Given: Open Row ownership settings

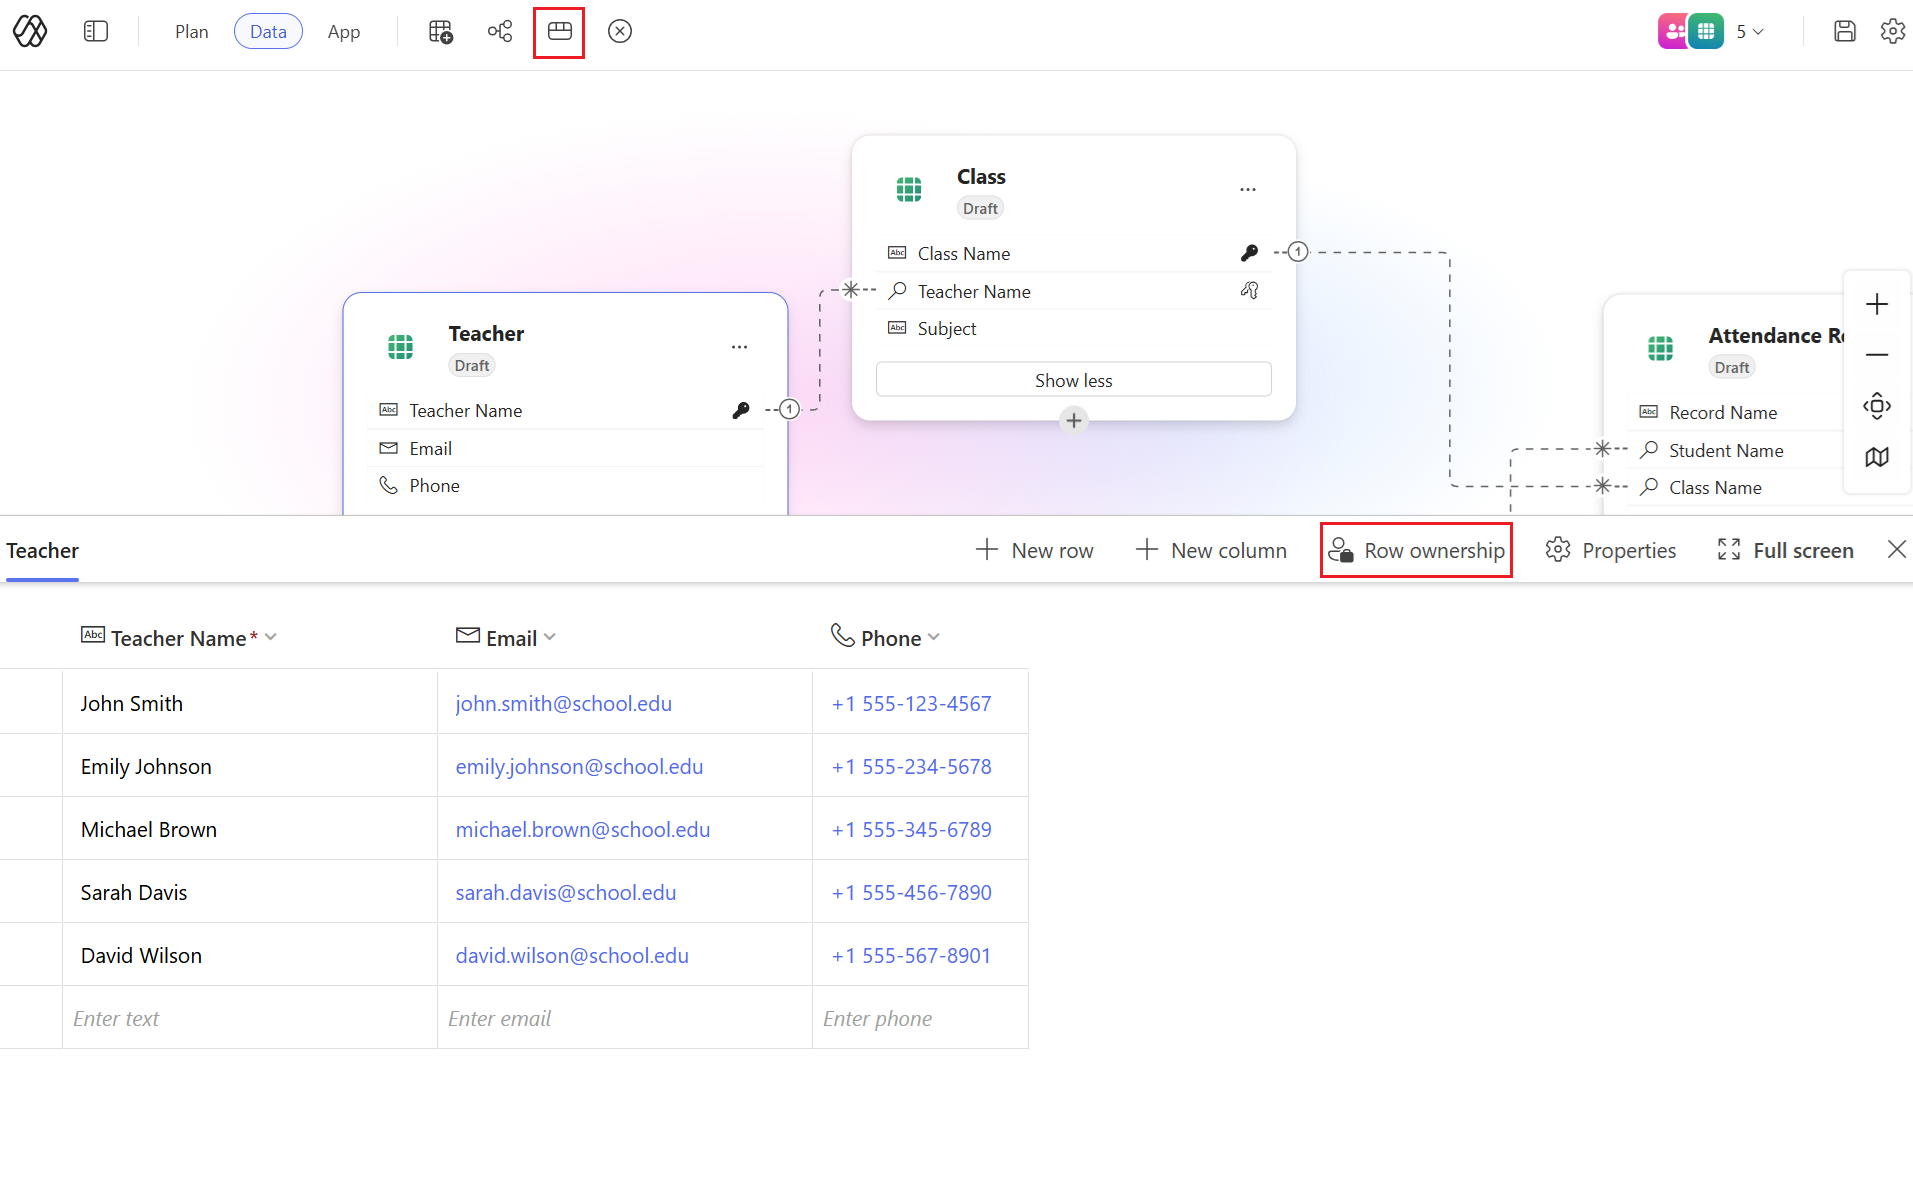Looking at the screenshot, I should pos(1416,550).
